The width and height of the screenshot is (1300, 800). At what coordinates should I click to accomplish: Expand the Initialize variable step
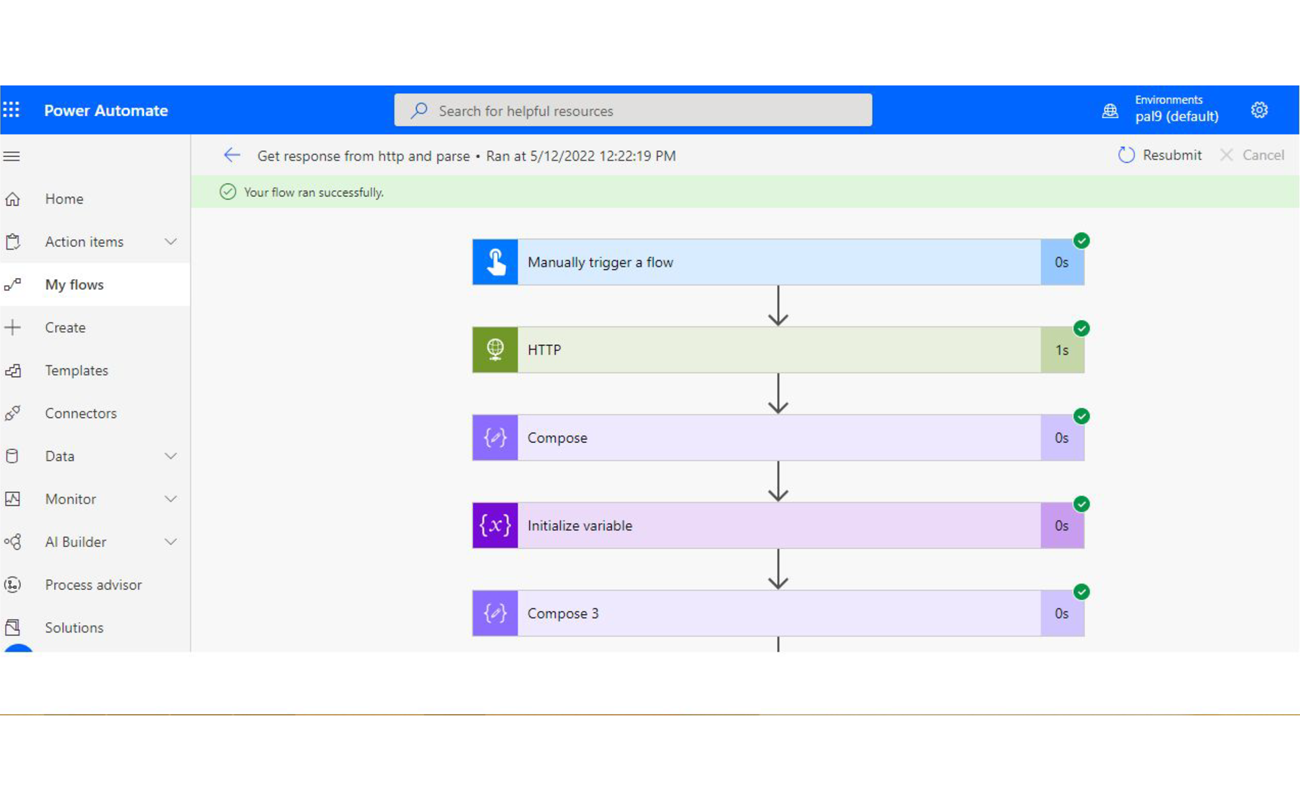(778, 526)
